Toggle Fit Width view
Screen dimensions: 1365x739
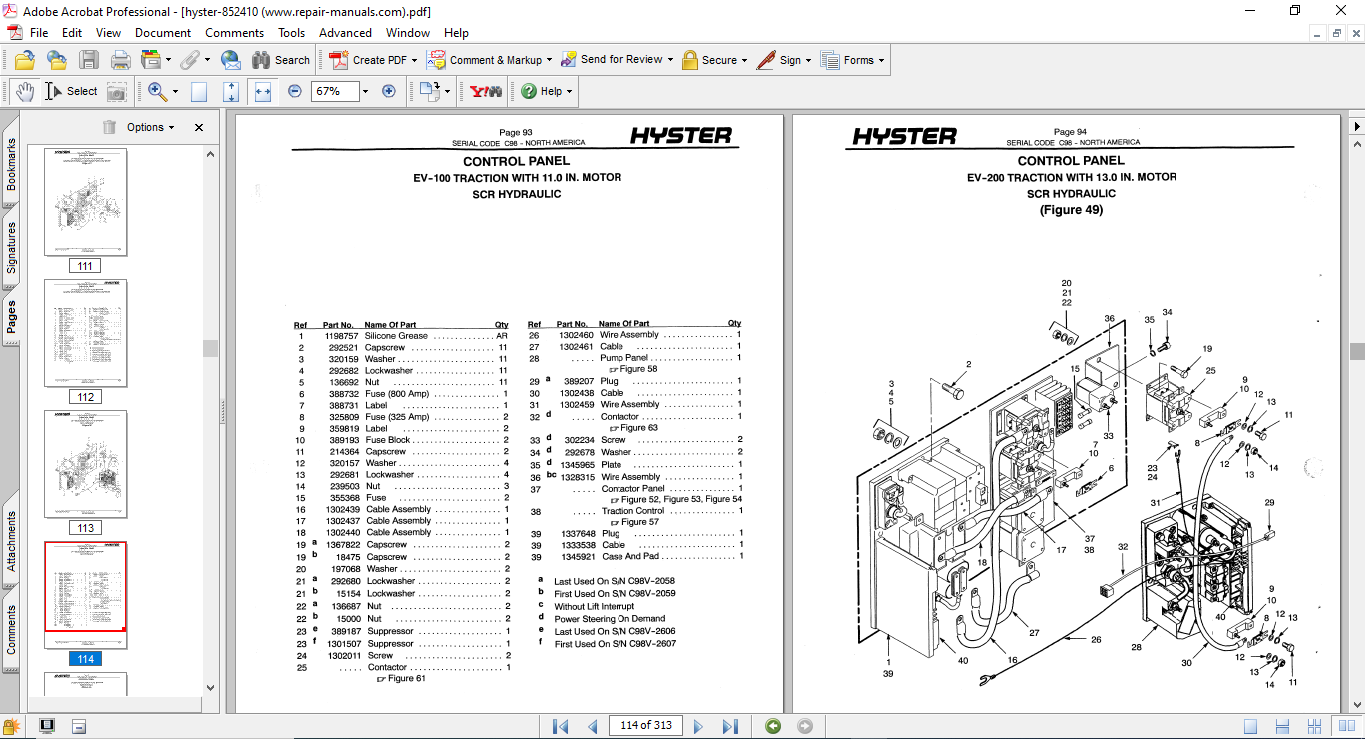tap(263, 91)
